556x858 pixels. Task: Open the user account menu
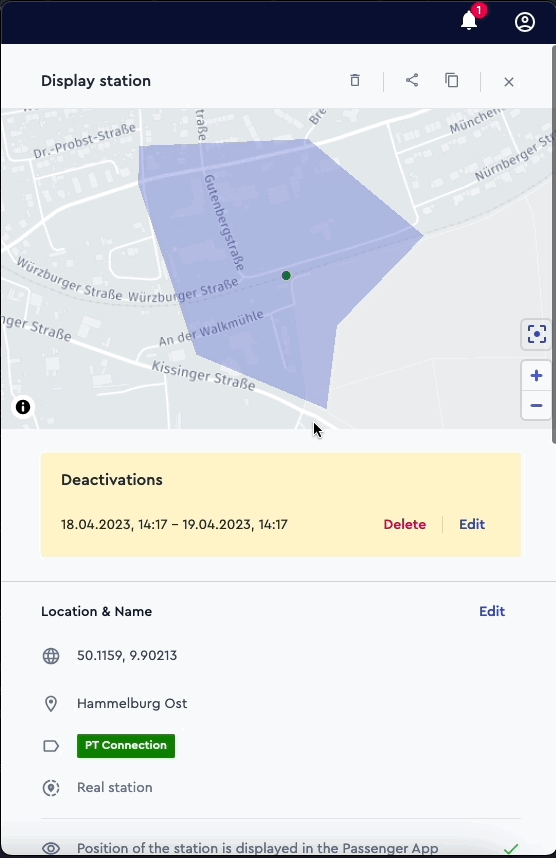(x=524, y=22)
